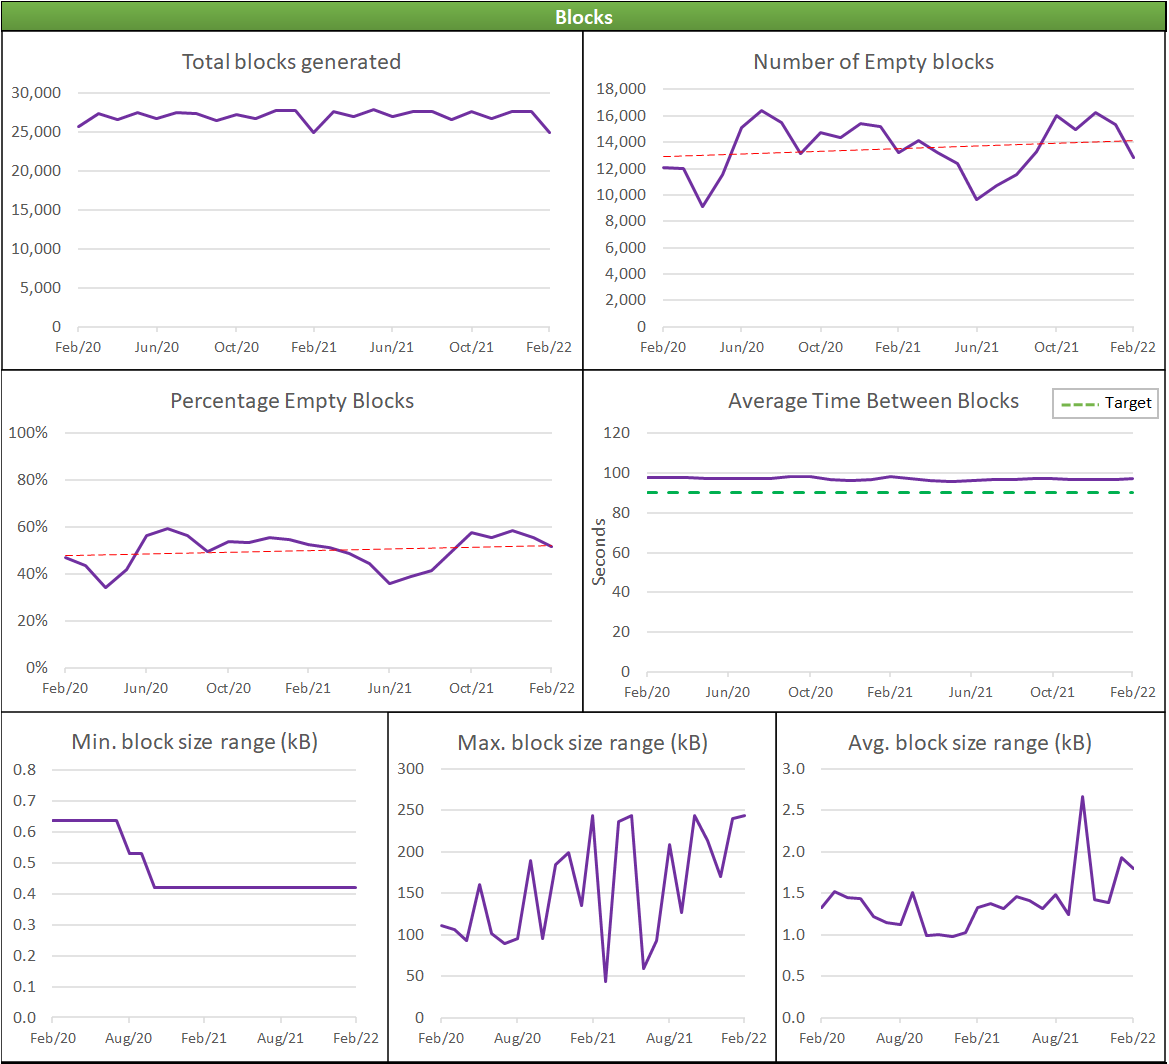Select the 'Number of Empty blocks' chart title
1169x1064 pixels.
pos(873,62)
